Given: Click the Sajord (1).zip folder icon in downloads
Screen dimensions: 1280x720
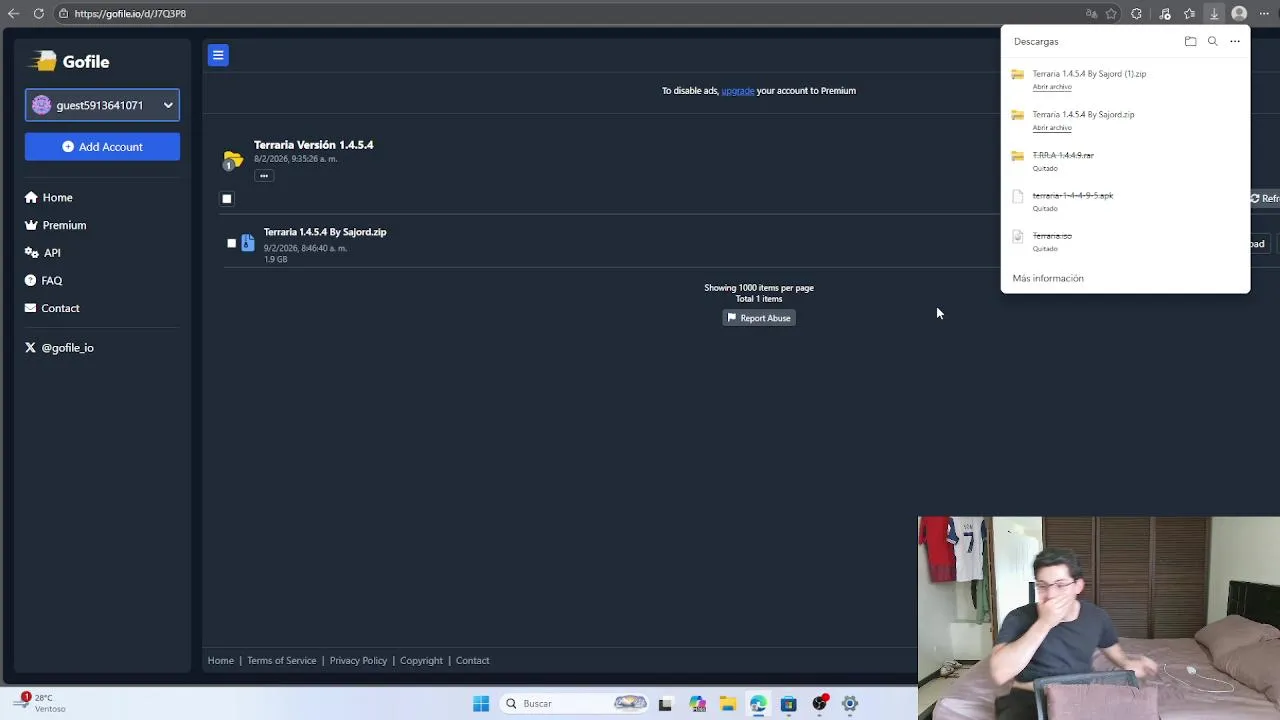Looking at the screenshot, I should point(1017,75).
